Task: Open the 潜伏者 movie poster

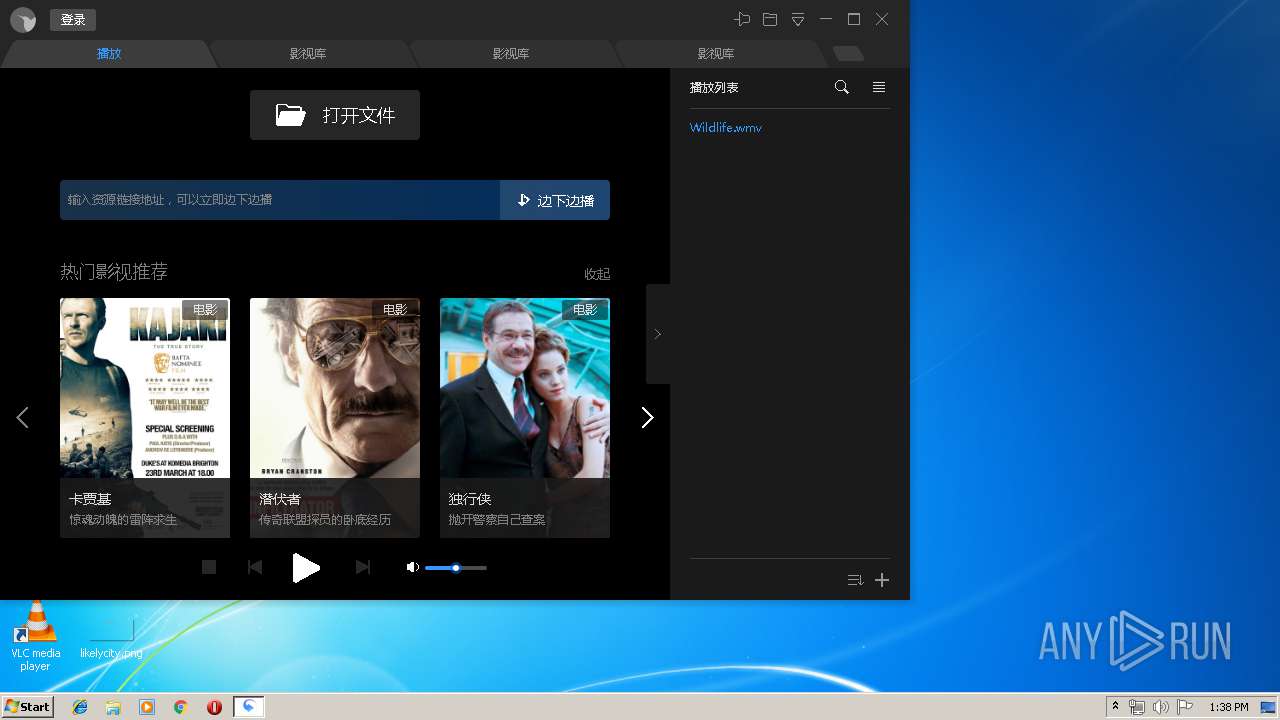Action: (x=335, y=418)
